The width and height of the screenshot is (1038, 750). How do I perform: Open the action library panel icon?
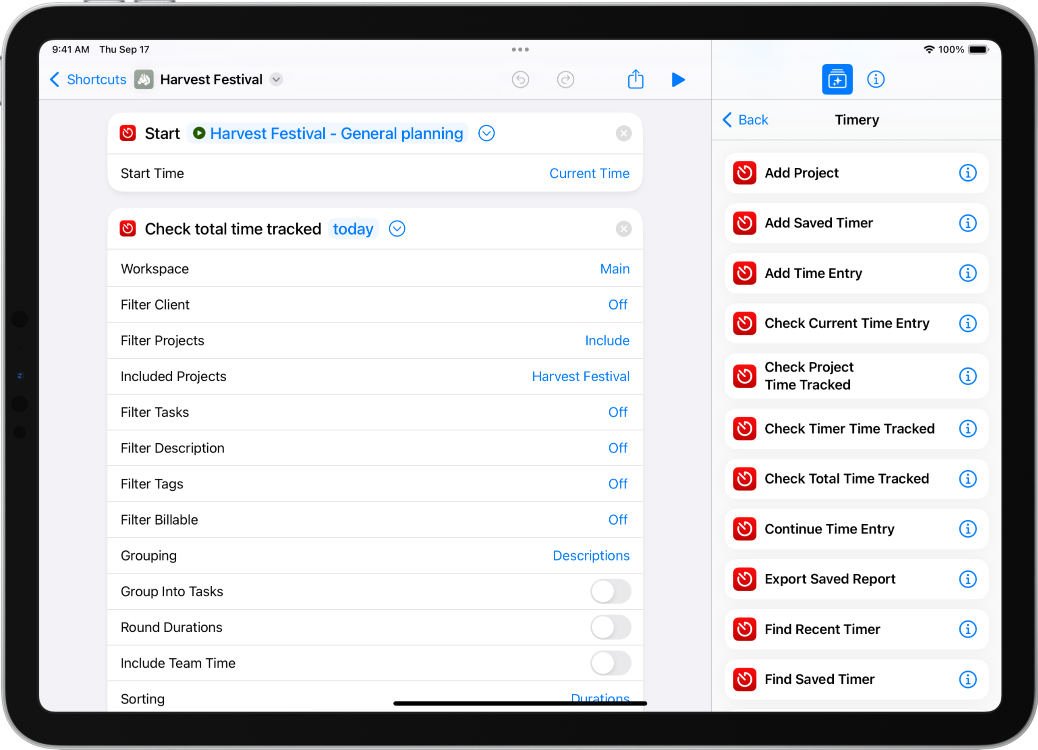pyautogui.click(x=837, y=79)
